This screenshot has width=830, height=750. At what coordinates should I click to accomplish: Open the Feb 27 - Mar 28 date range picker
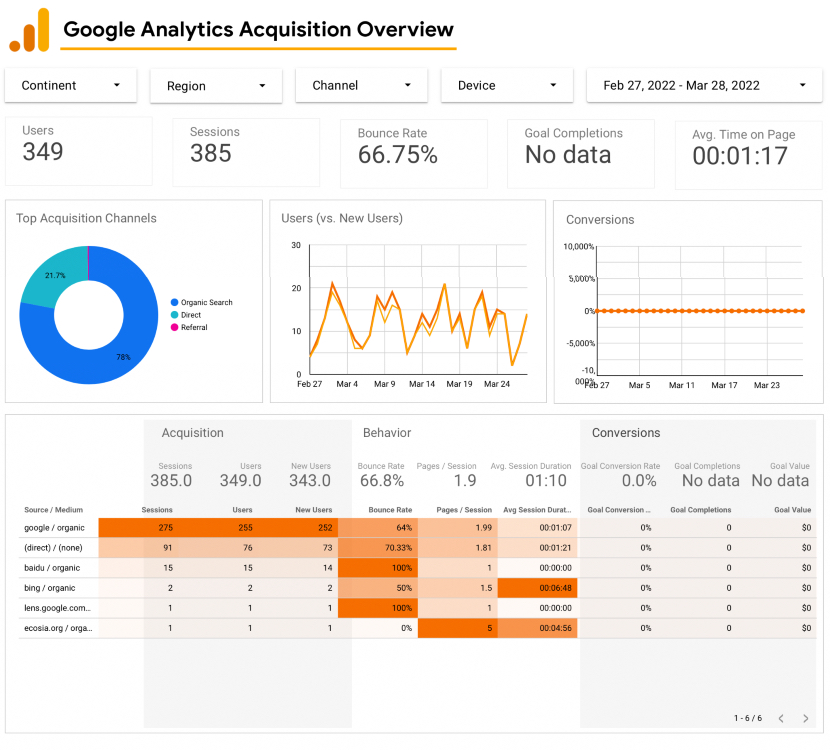(704, 86)
